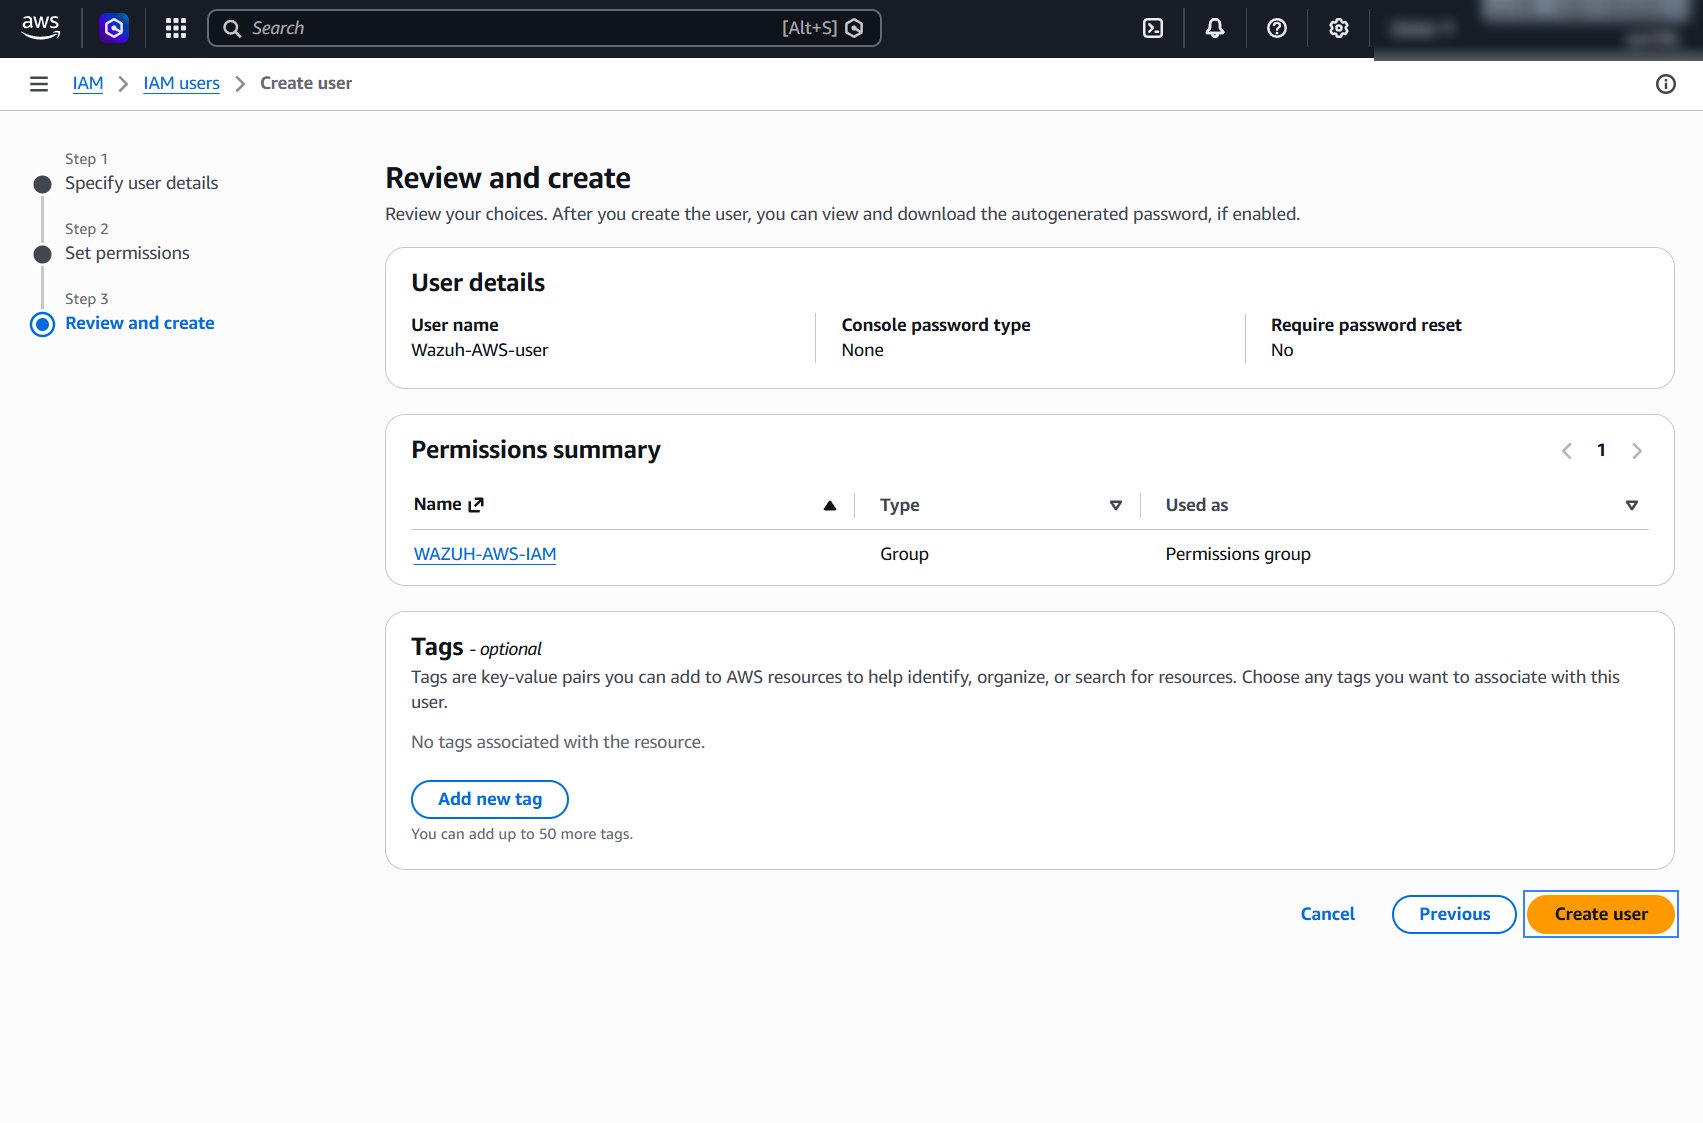This screenshot has width=1703, height=1123.
Task: Click the Console password type None value
Action: pyautogui.click(x=862, y=350)
